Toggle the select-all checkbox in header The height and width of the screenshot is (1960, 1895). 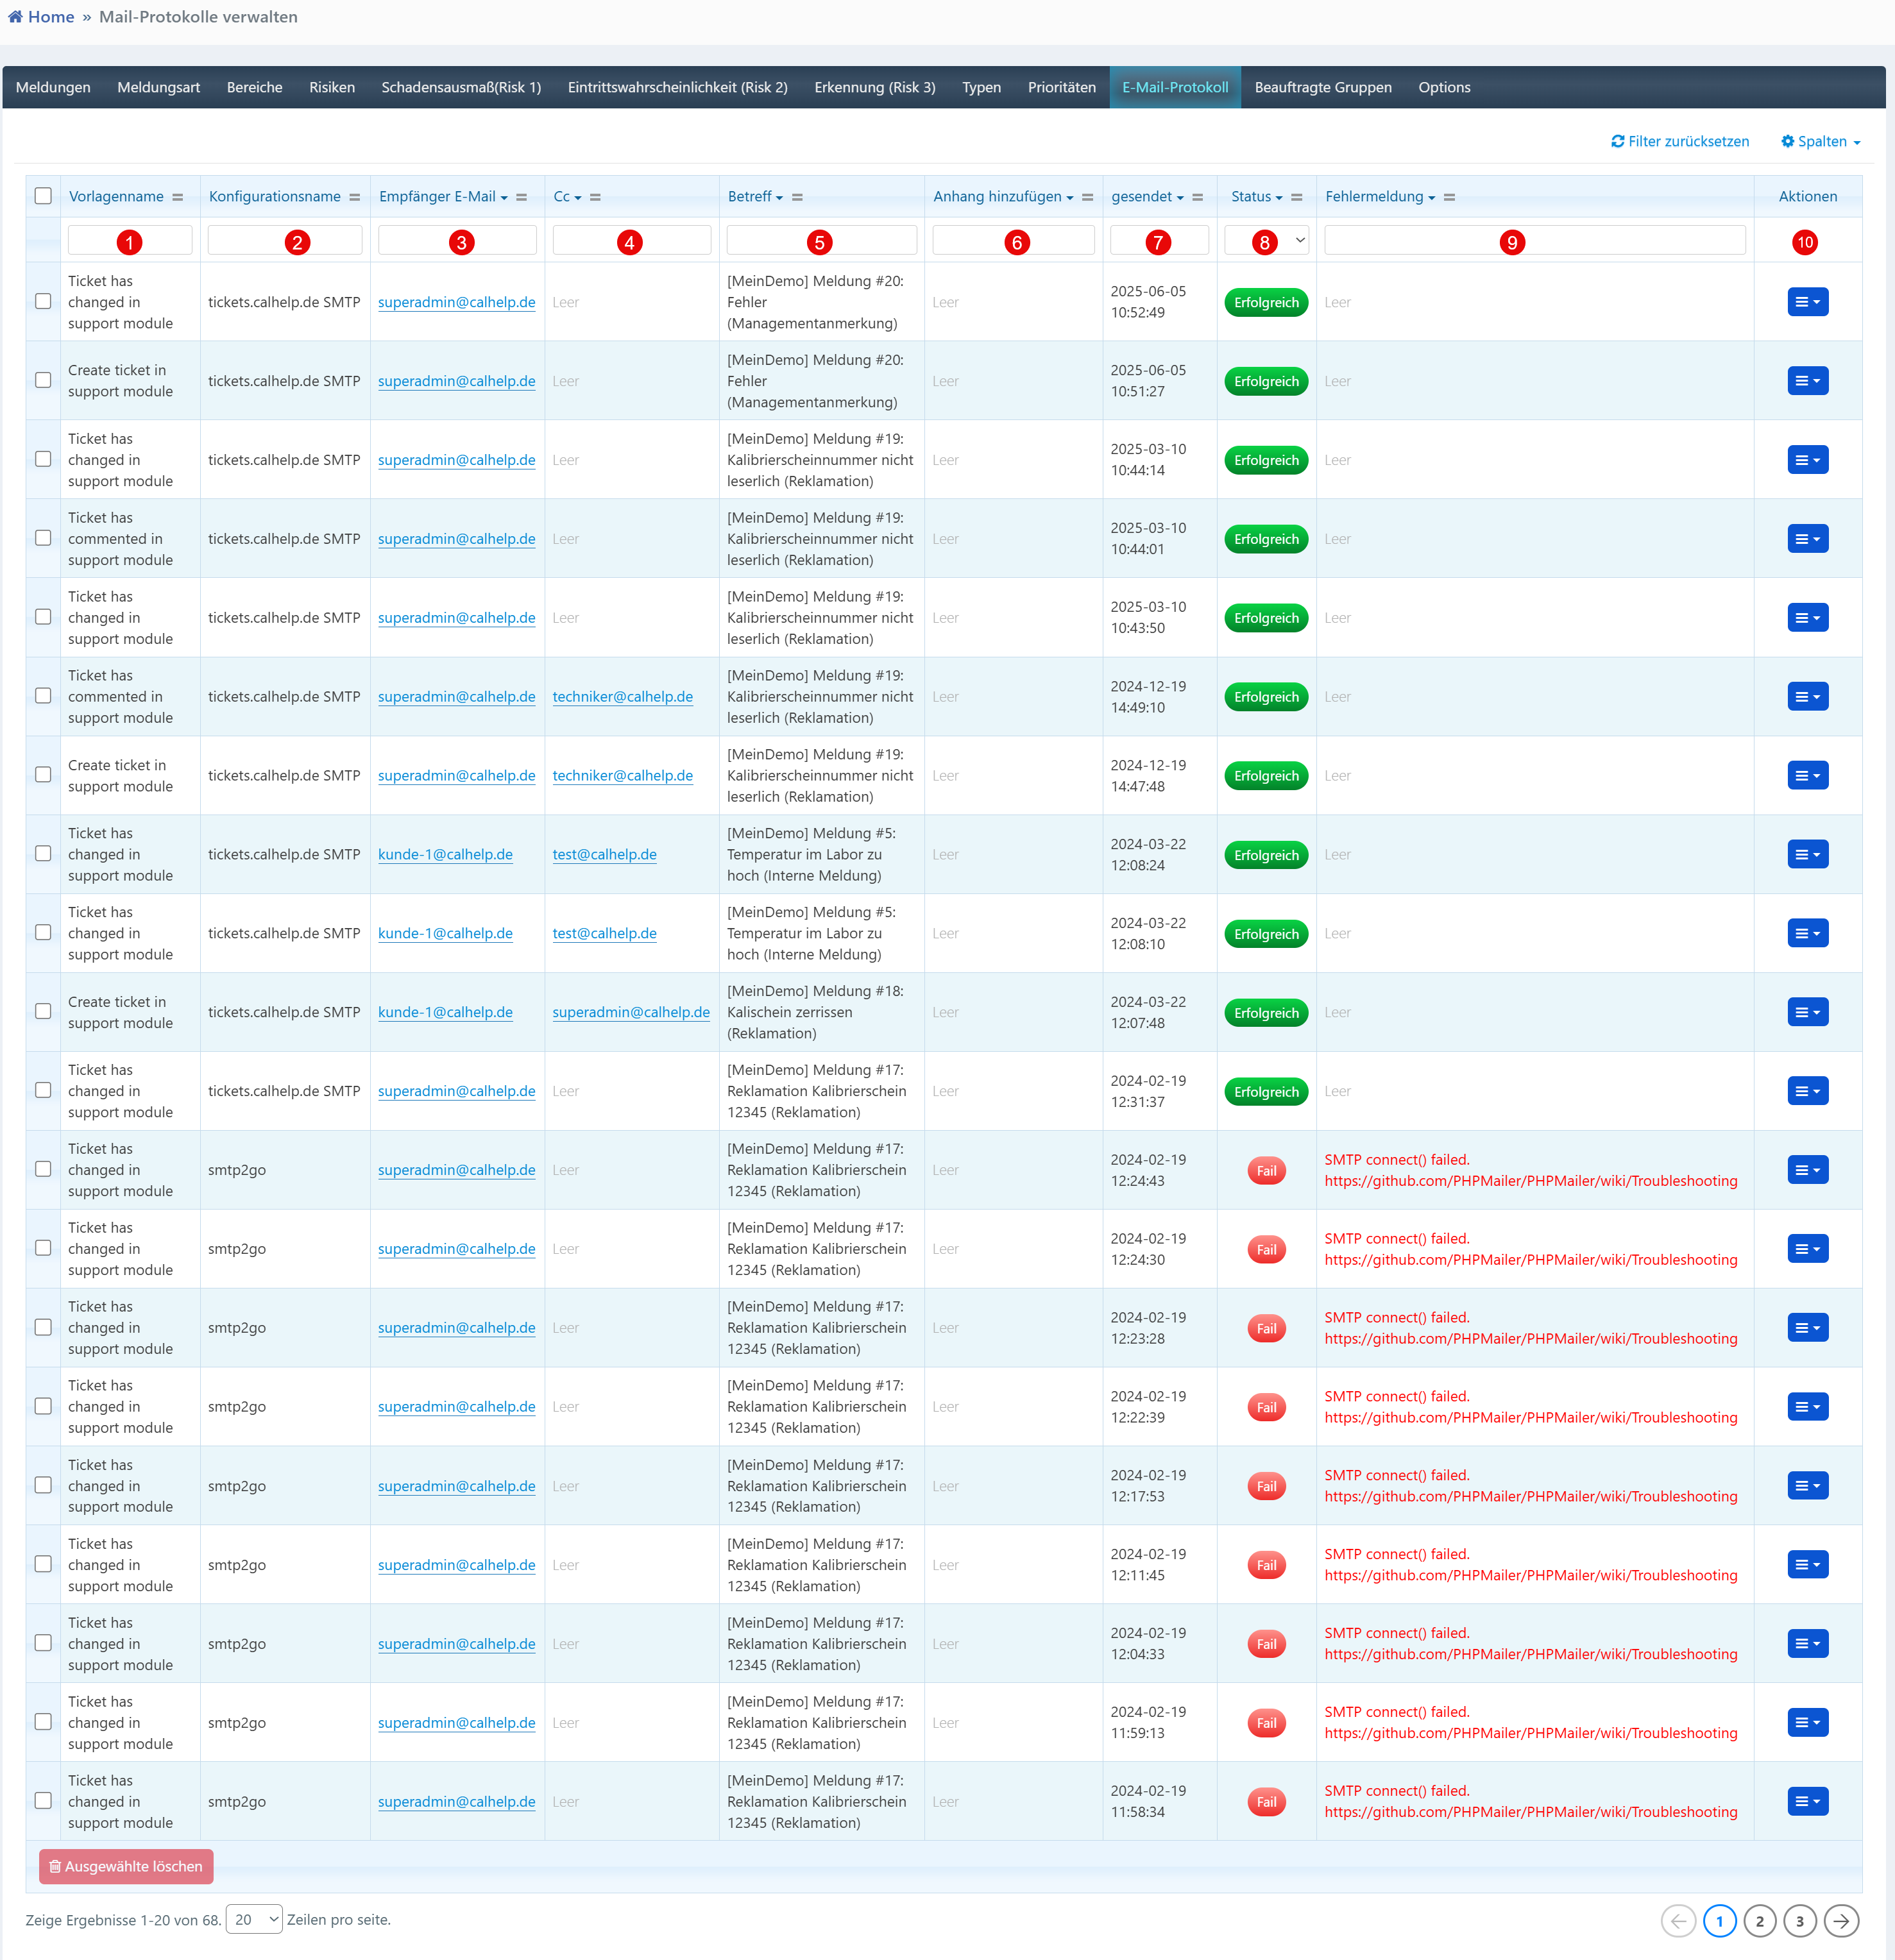click(x=43, y=196)
